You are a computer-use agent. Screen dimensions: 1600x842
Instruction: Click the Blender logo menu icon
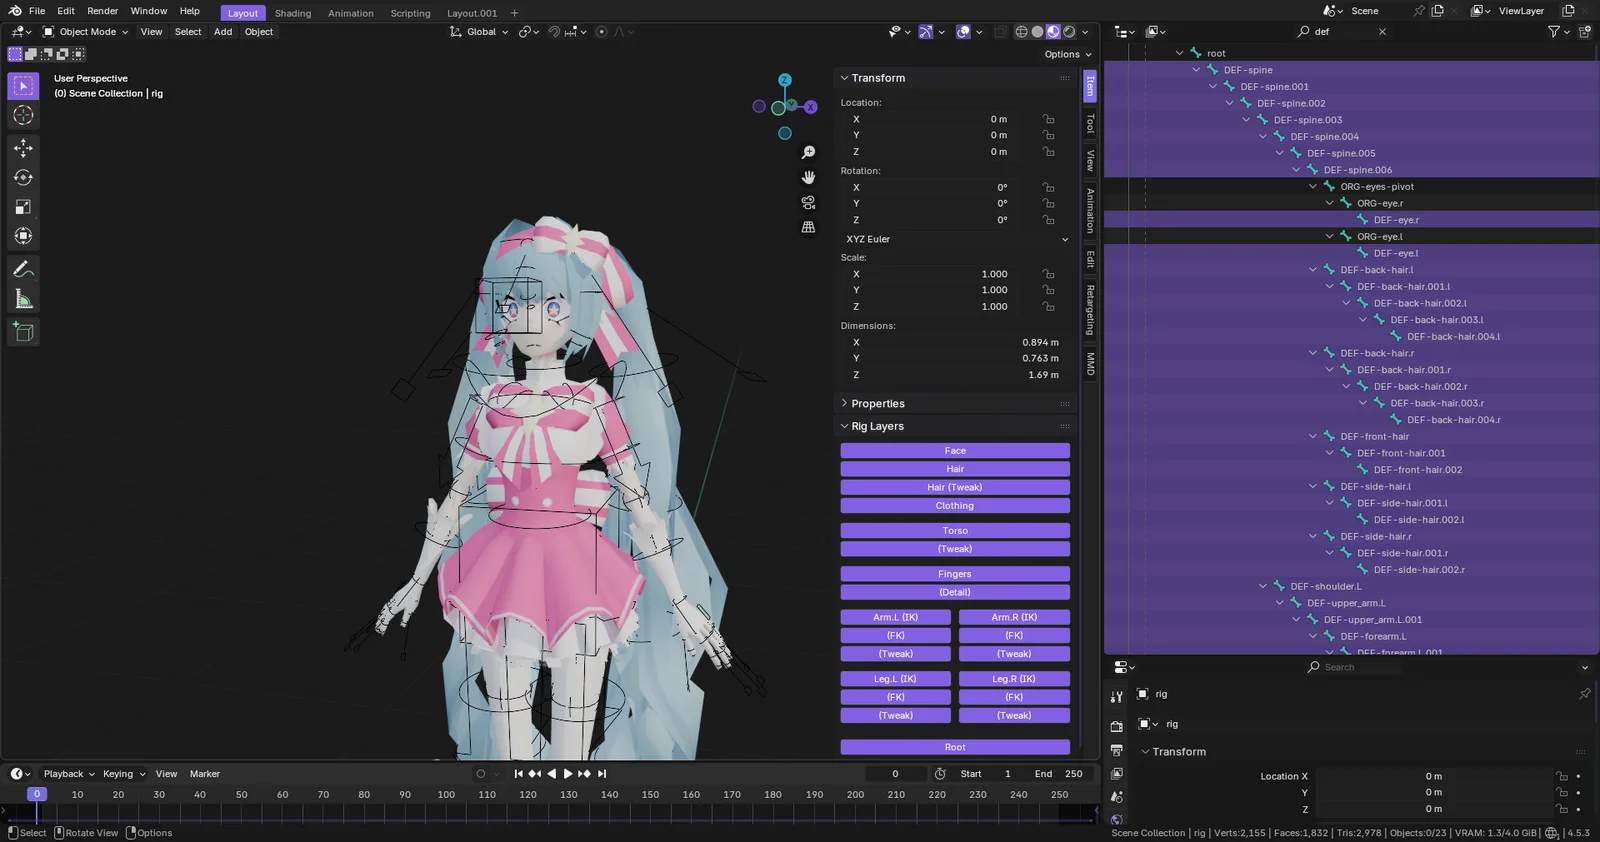(x=15, y=11)
